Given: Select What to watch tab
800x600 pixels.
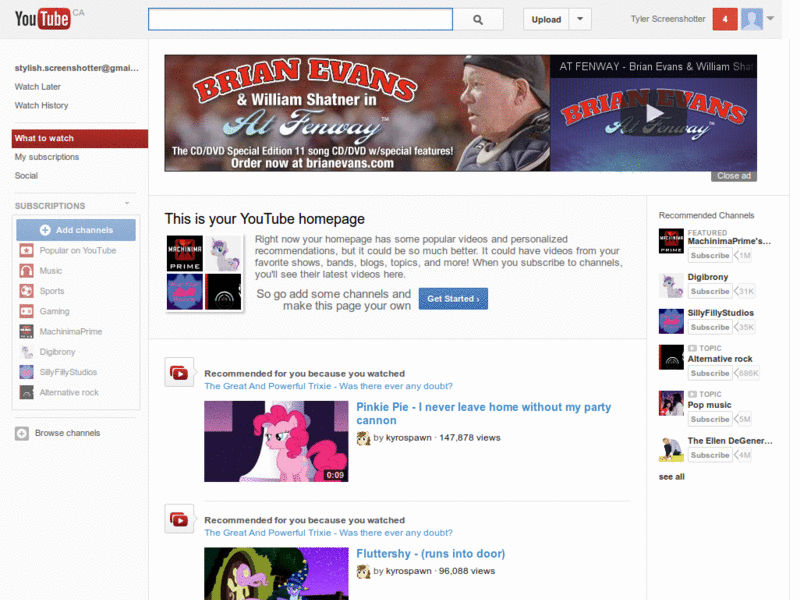Looking at the screenshot, I should coord(80,138).
